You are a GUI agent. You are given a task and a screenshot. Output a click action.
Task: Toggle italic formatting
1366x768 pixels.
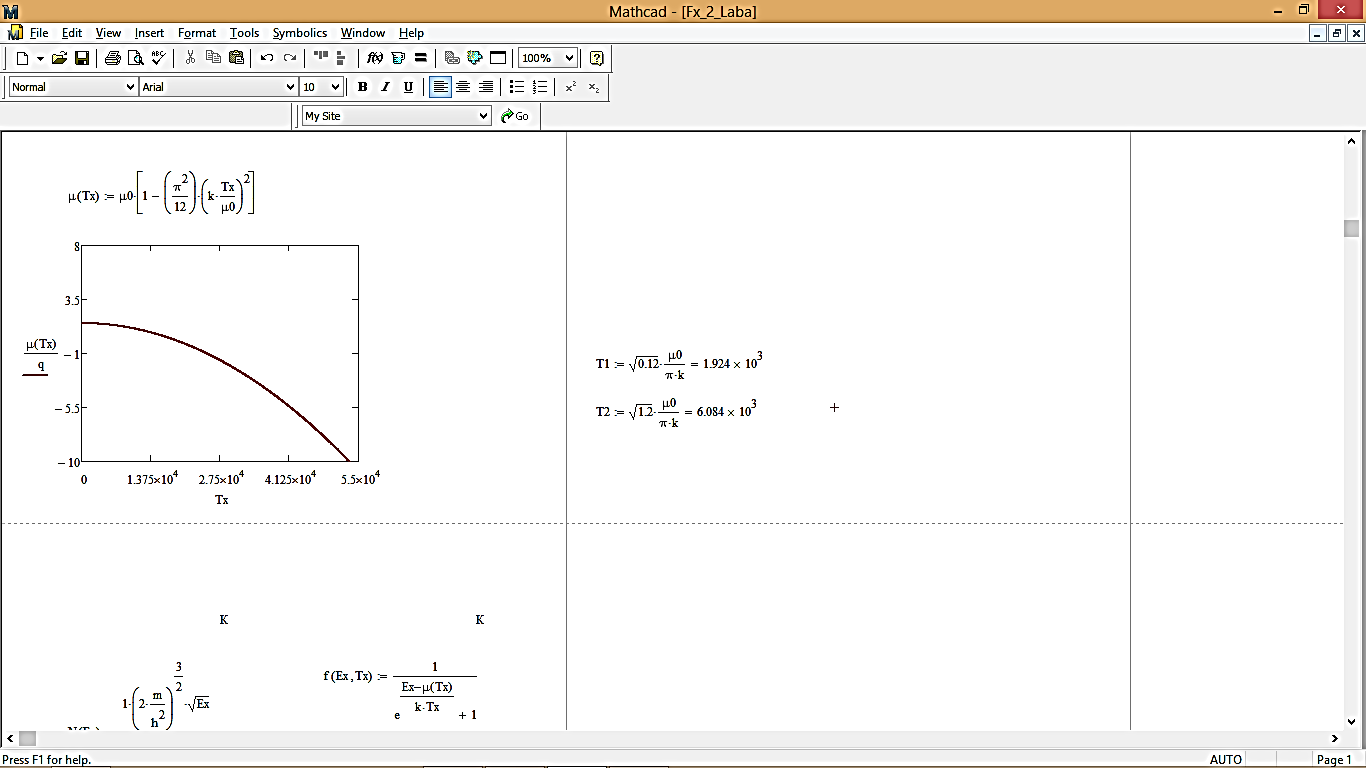(x=385, y=87)
